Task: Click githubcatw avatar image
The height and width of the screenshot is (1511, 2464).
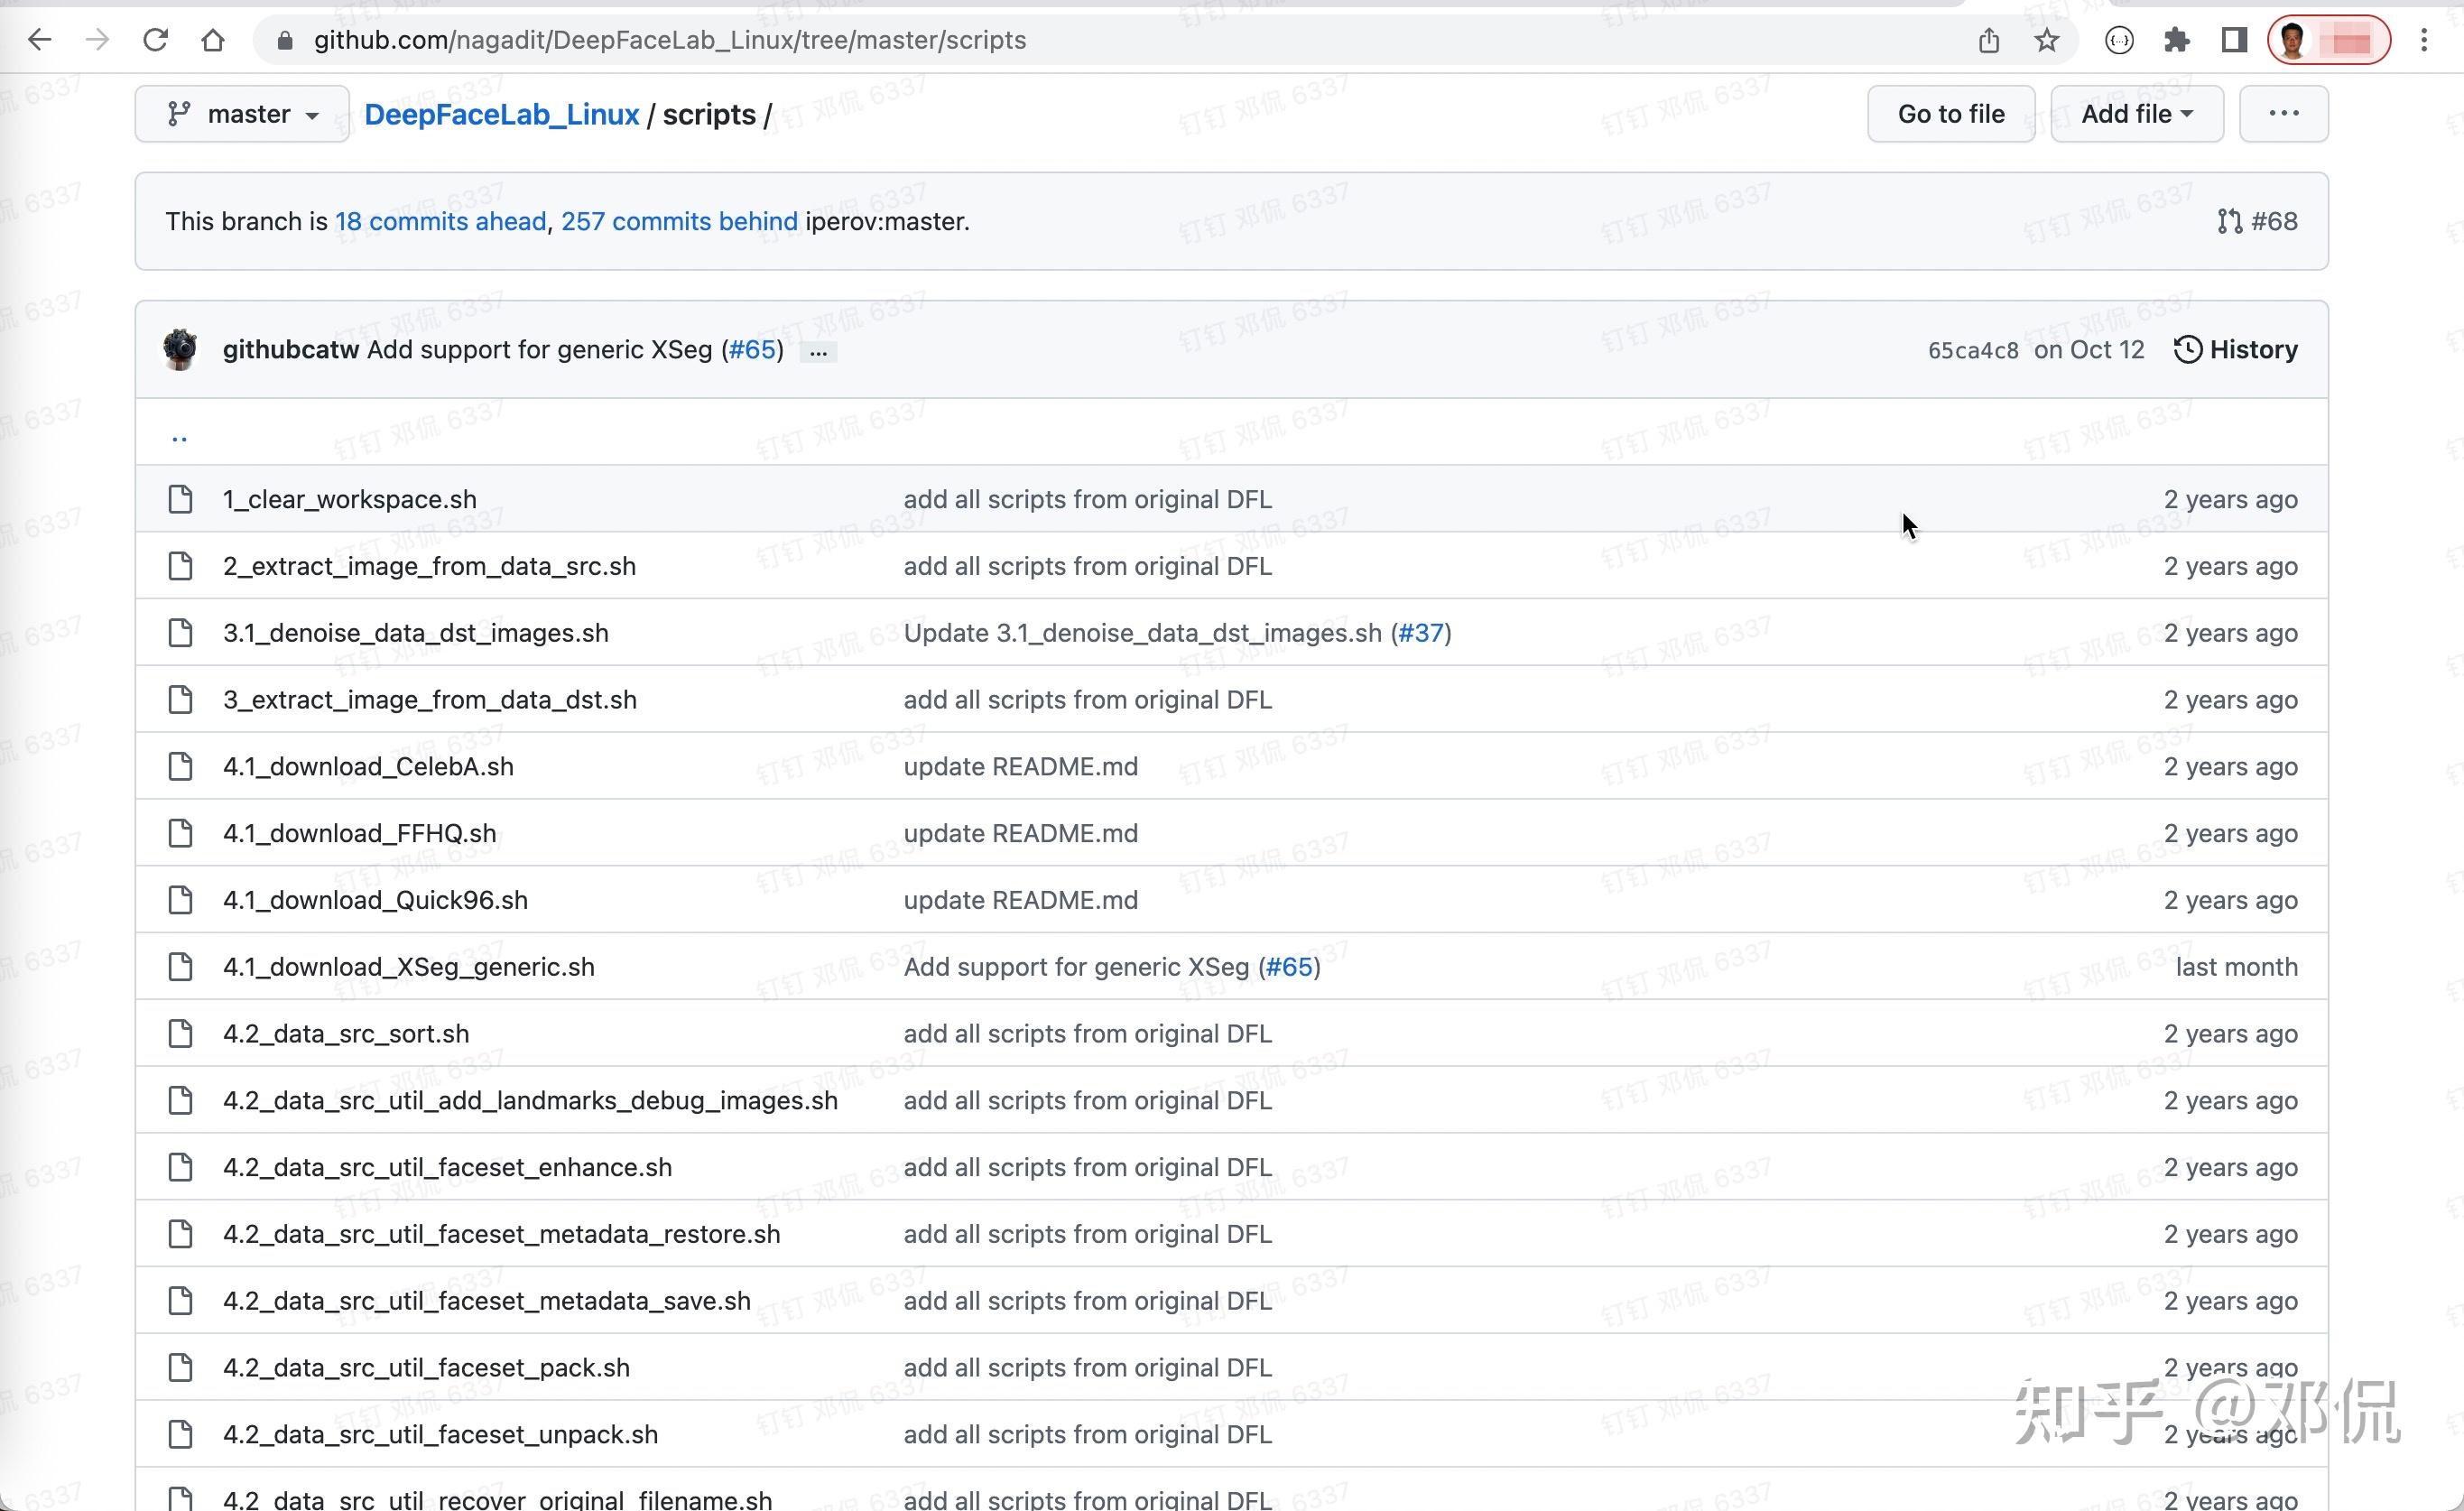Action: tap(181, 349)
